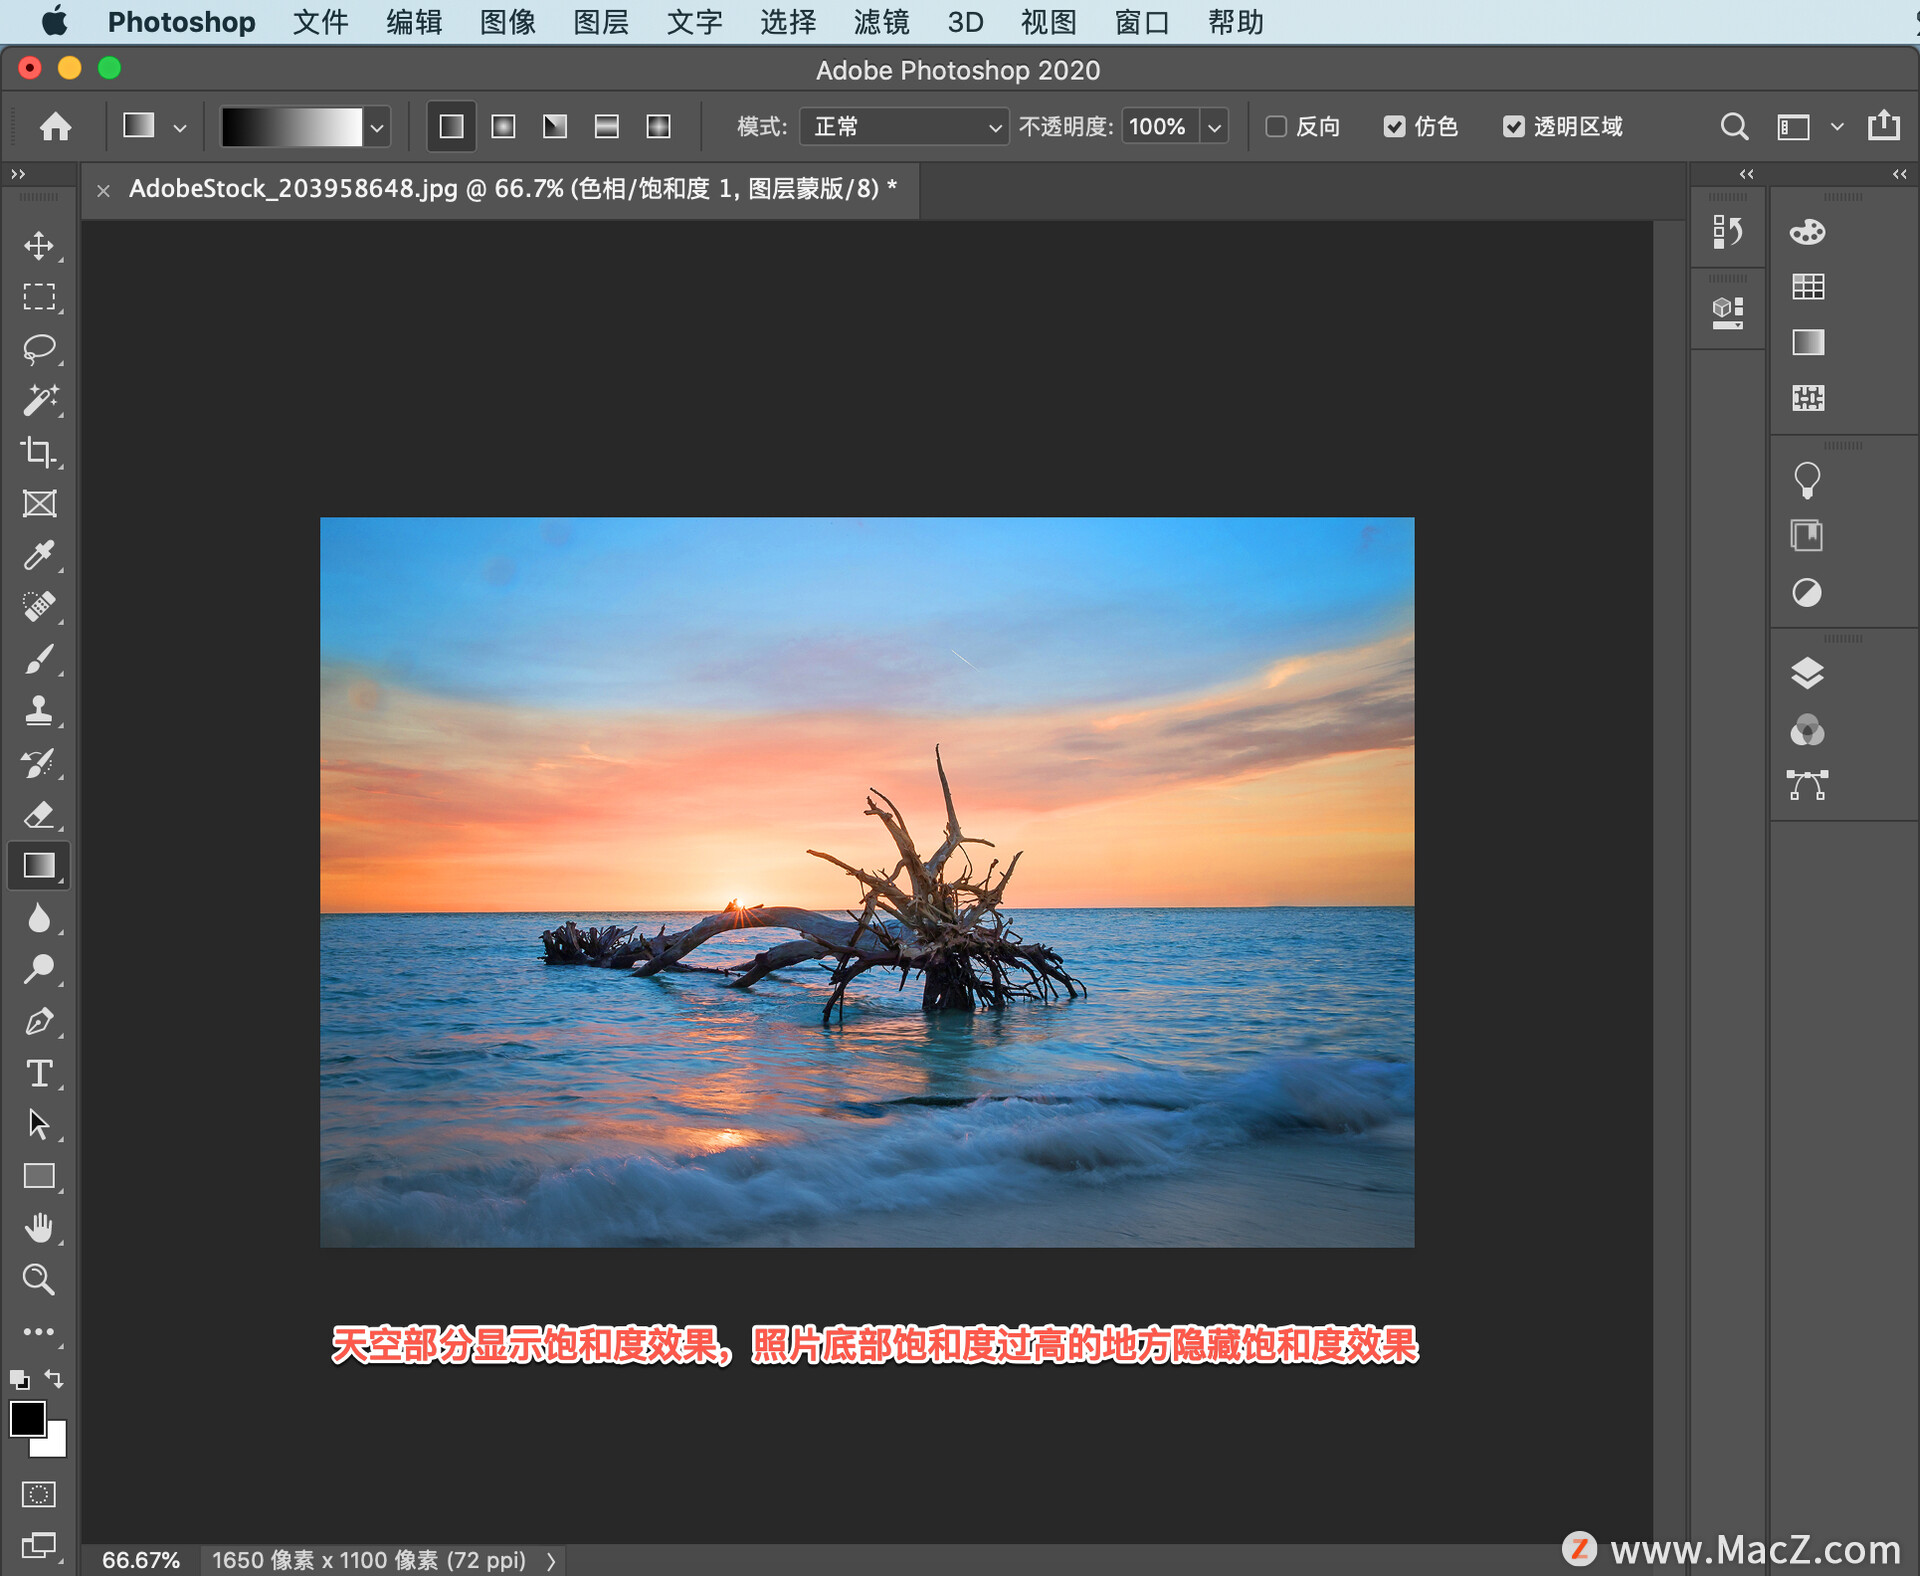The image size is (1920, 1576).
Task: Open the status bar info arrow
Action: point(551,1560)
